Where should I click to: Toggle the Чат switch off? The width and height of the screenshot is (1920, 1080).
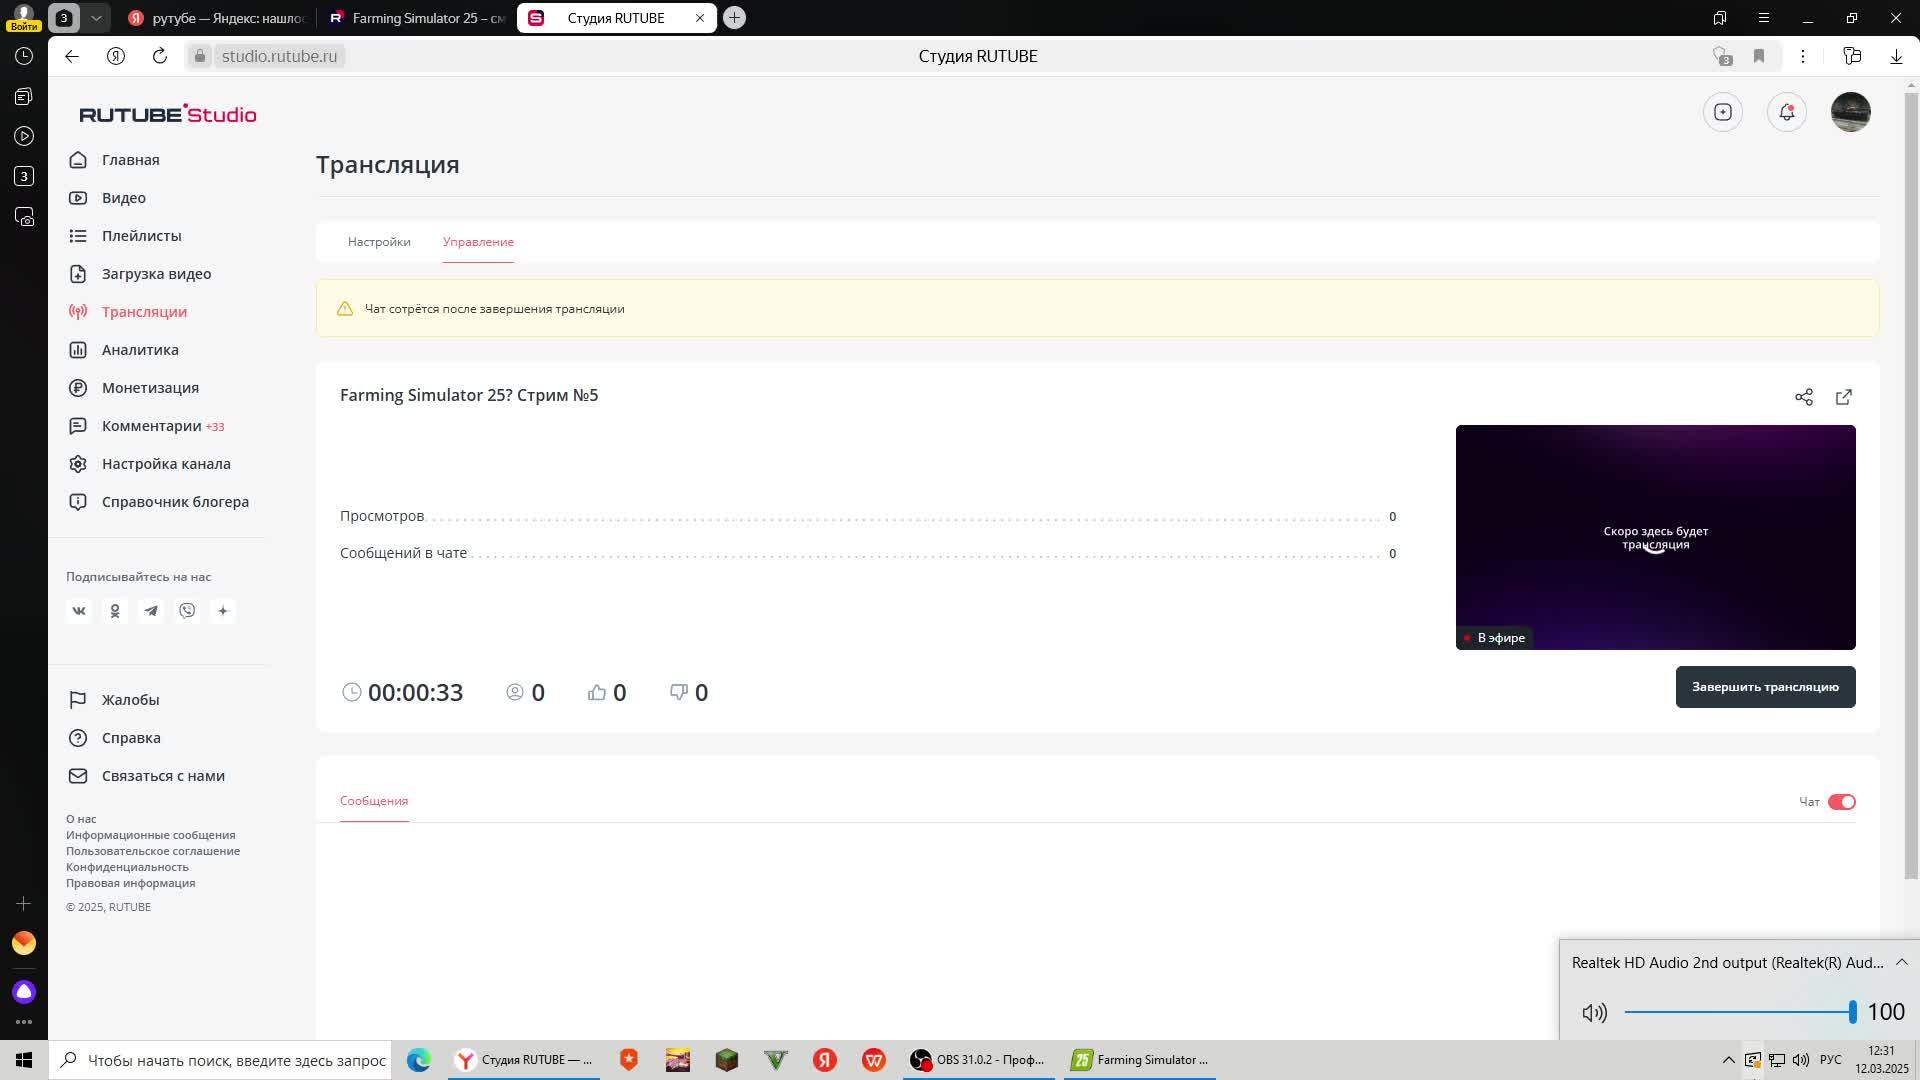click(1841, 802)
